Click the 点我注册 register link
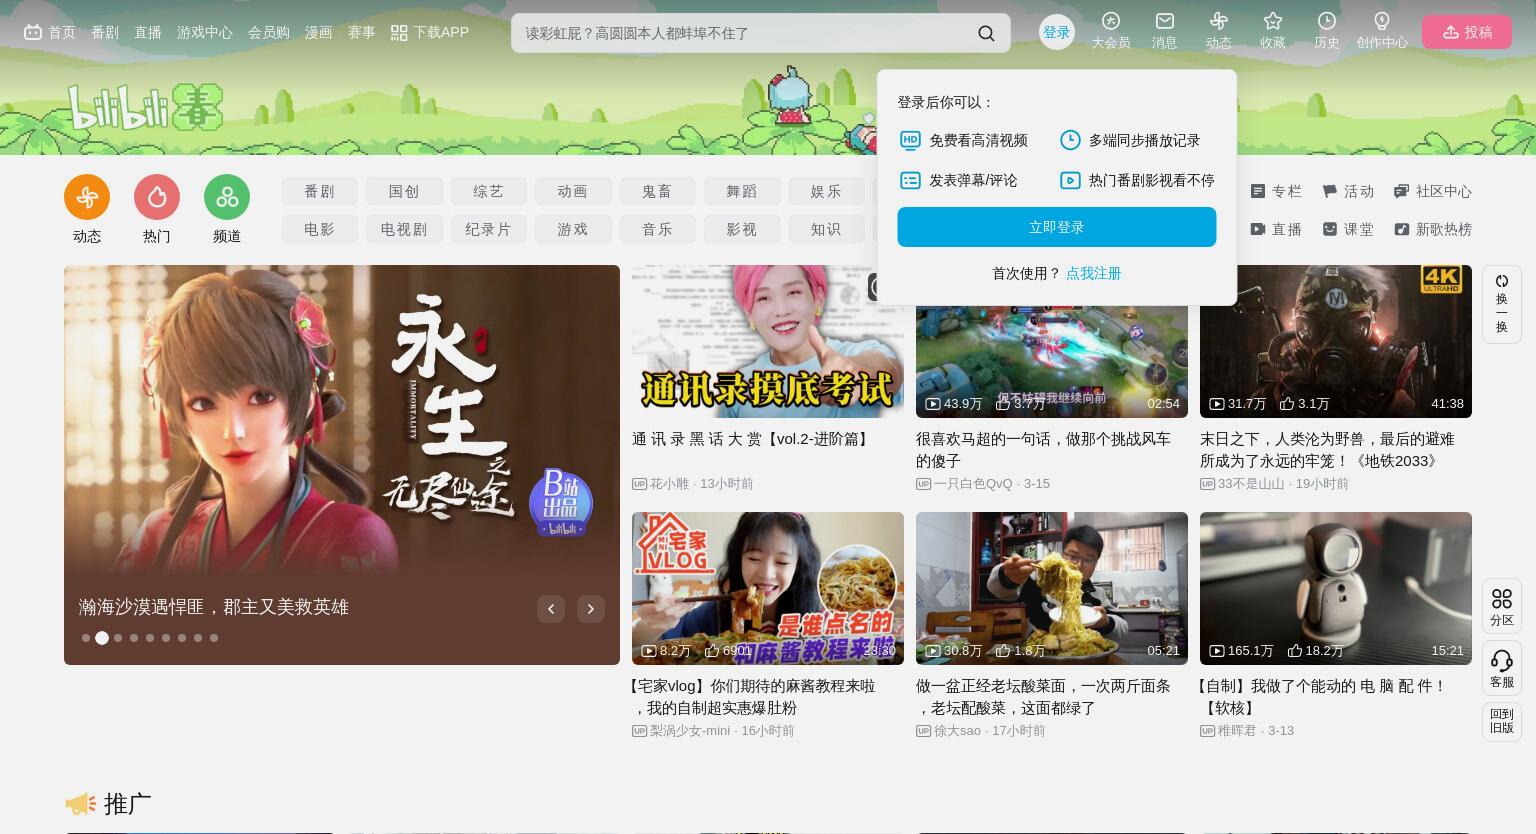The width and height of the screenshot is (1536, 834). click(x=1093, y=273)
